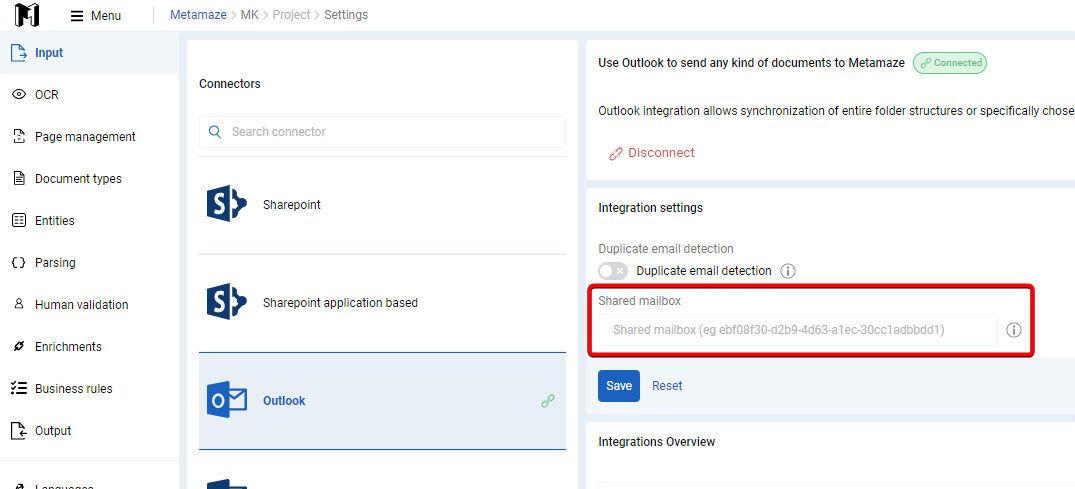
Task: Click the Save button
Action: [618, 385]
